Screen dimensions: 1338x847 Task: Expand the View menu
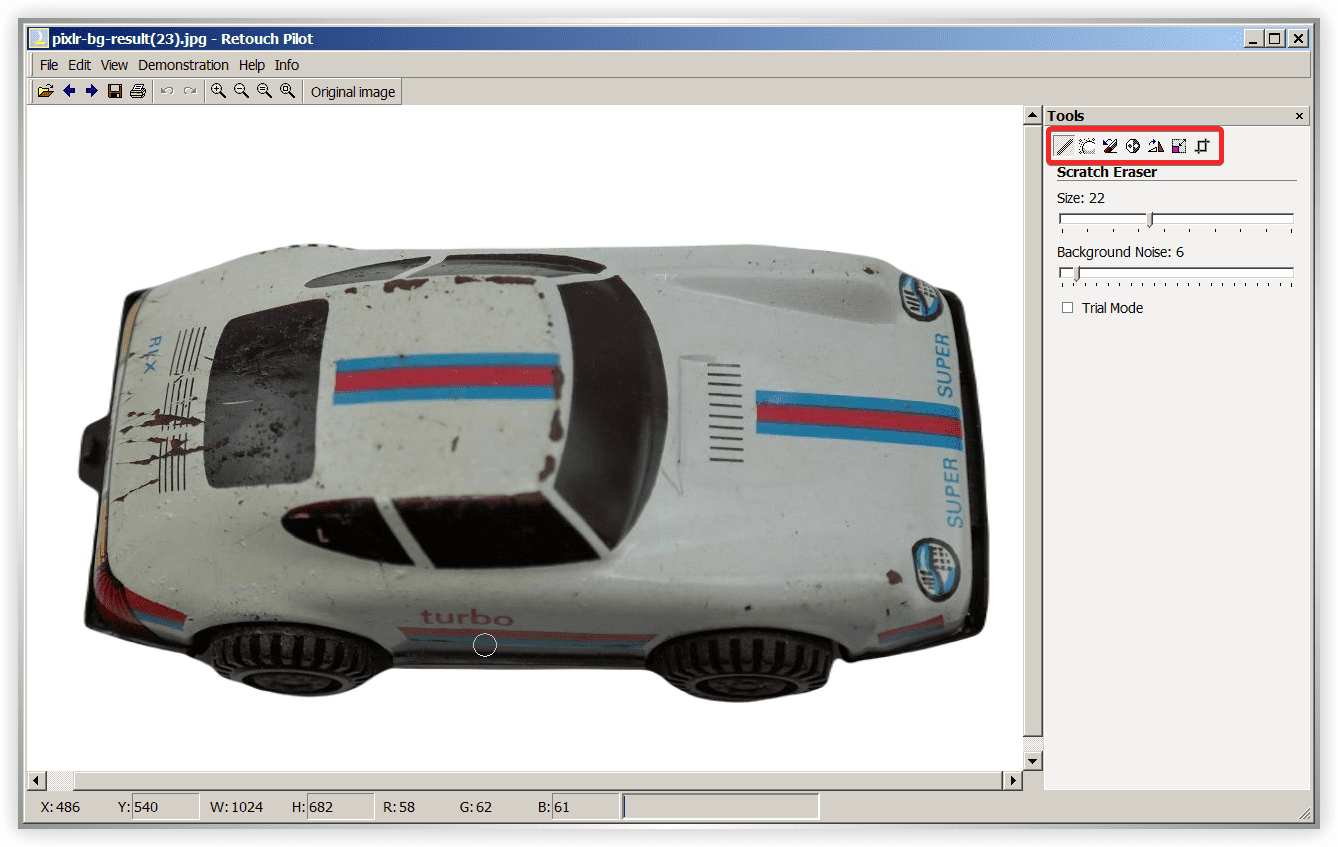point(114,65)
